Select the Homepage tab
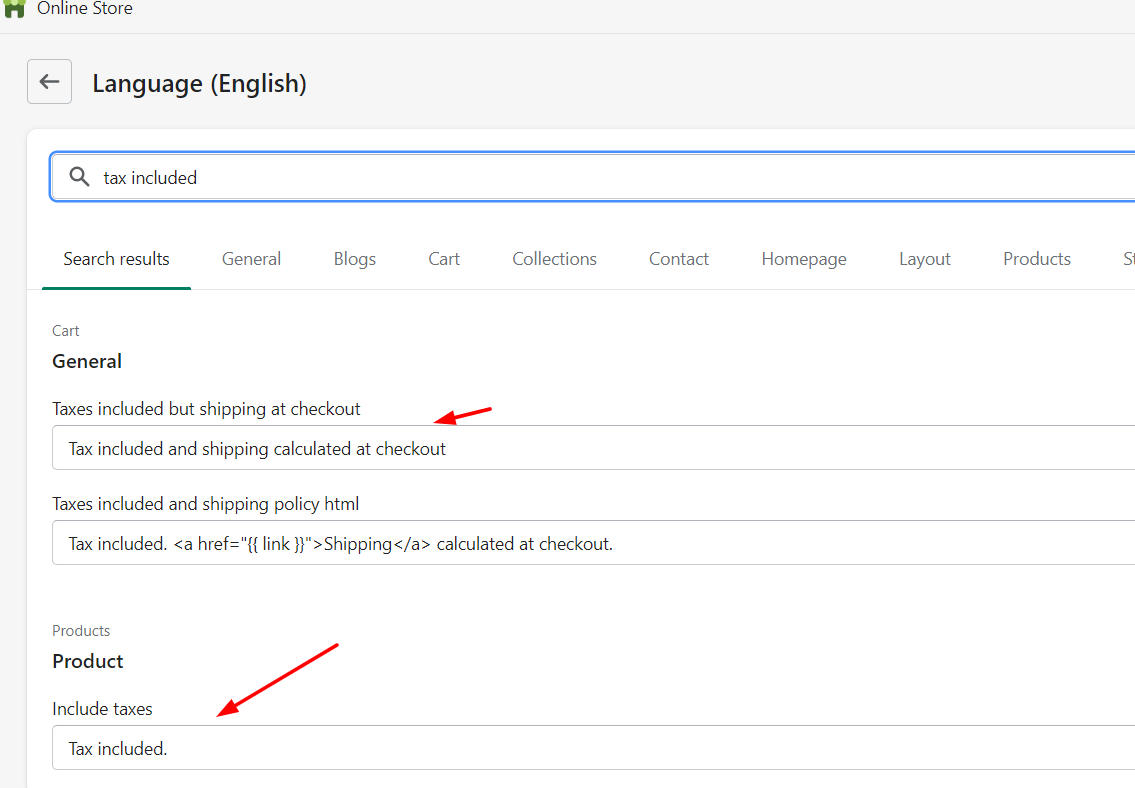1135x788 pixels. [x=803, y=259]
